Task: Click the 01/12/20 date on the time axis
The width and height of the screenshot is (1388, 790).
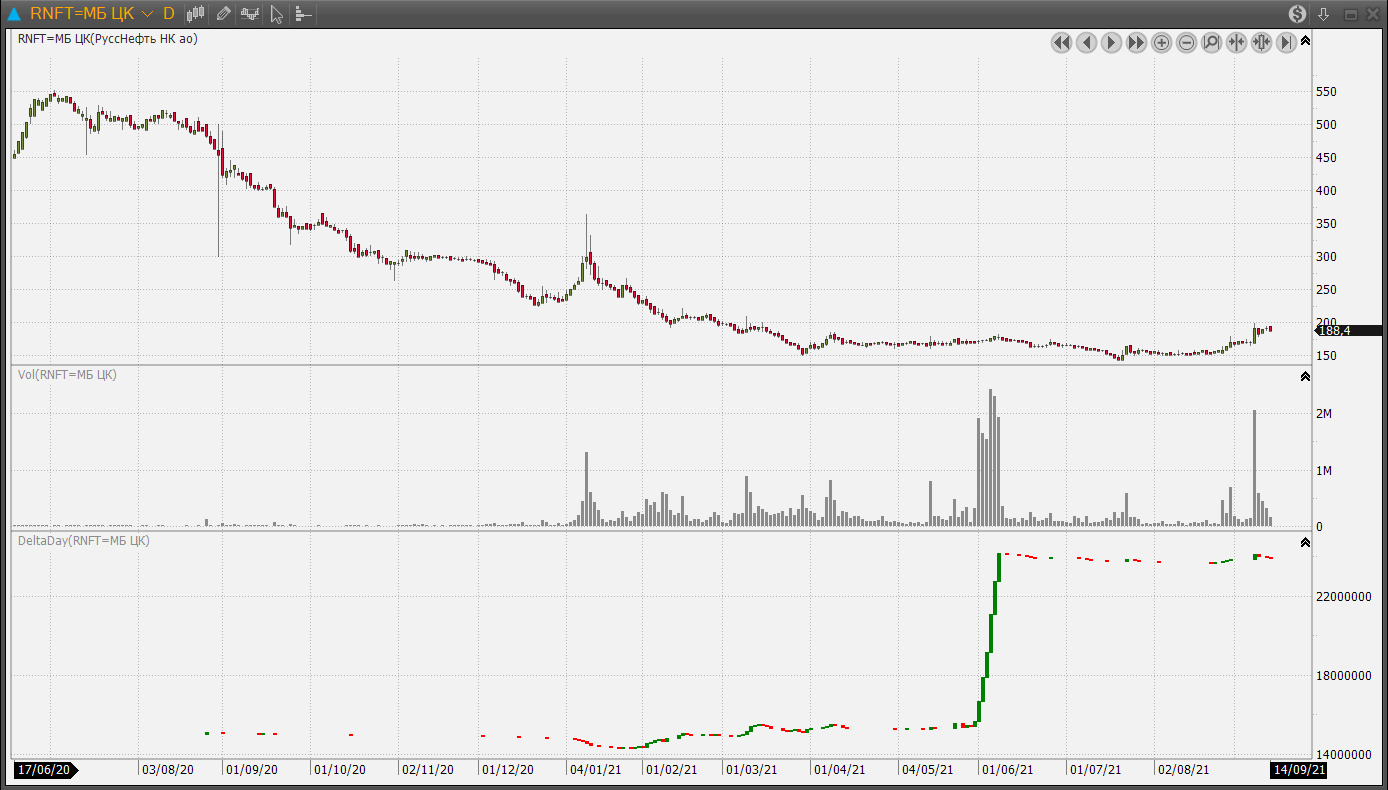Action: [x=507, y=770]
